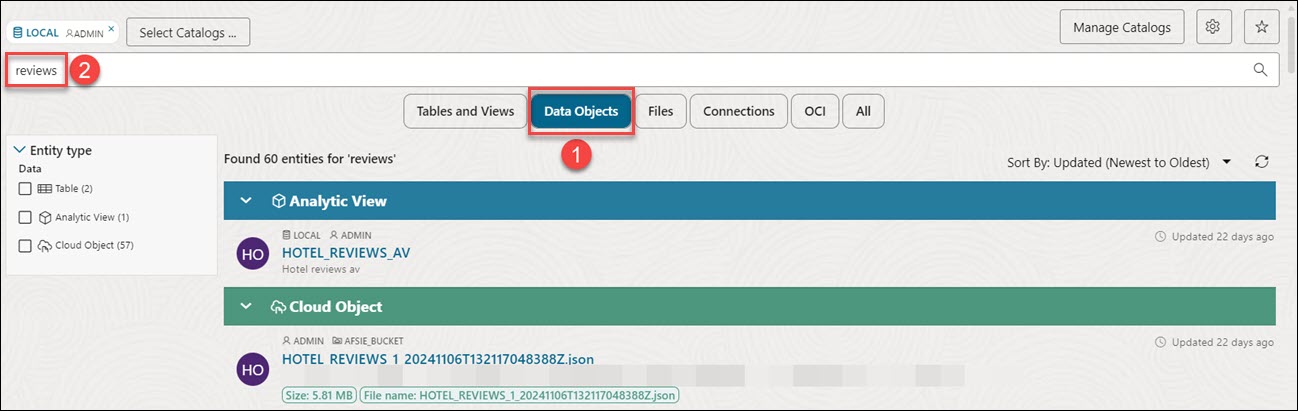Open catalog settings gear icon
1298x411 pixels.
(x=1213, y=28)
